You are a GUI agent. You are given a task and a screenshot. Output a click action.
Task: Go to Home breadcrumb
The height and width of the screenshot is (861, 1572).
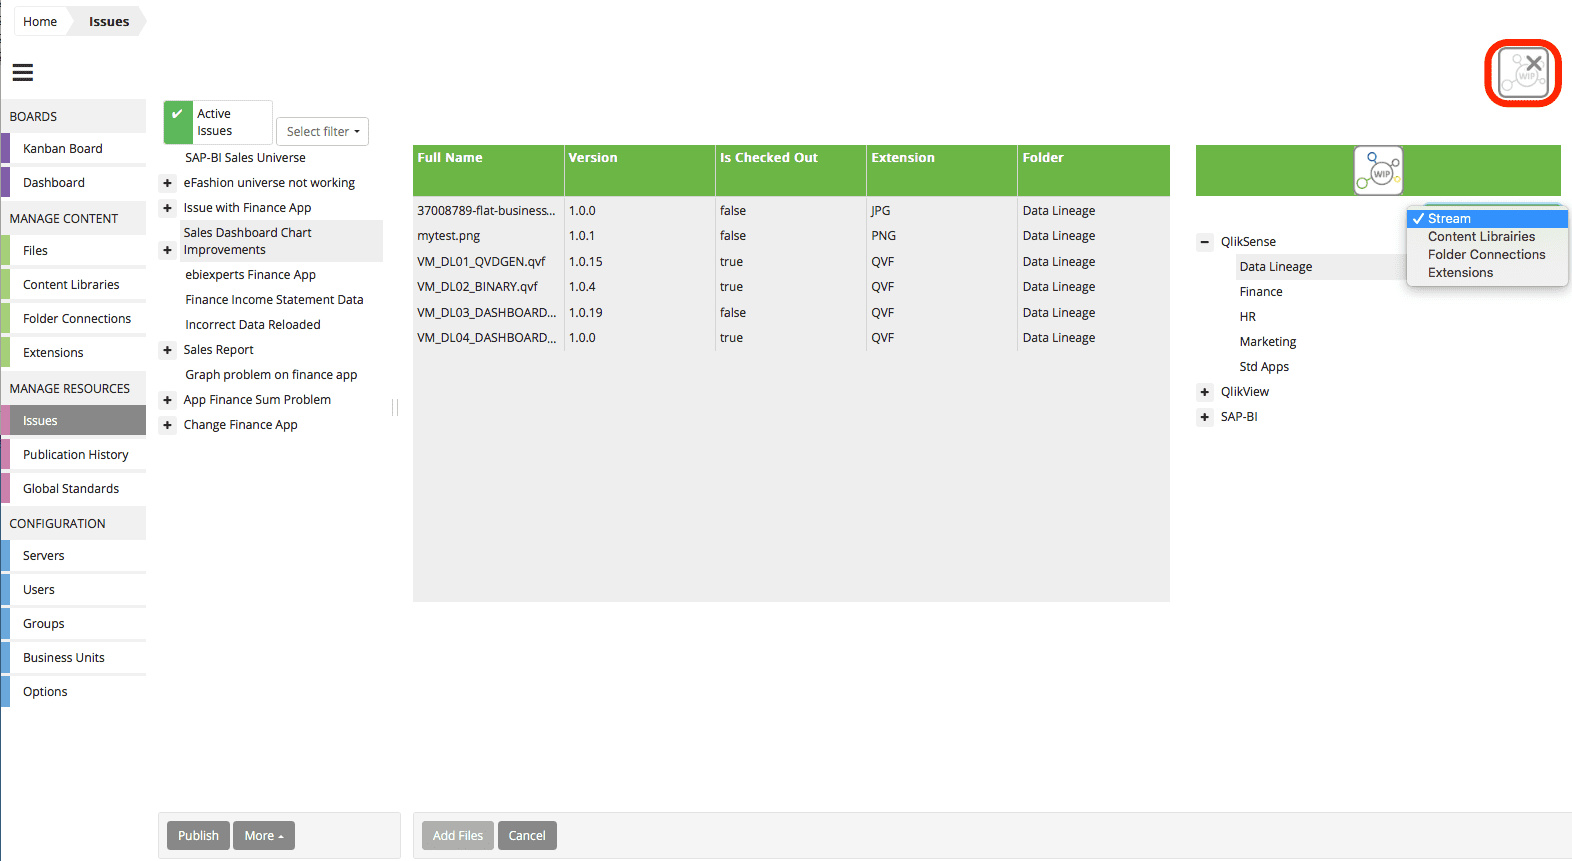pyautogui.click(x=40, y=21)
